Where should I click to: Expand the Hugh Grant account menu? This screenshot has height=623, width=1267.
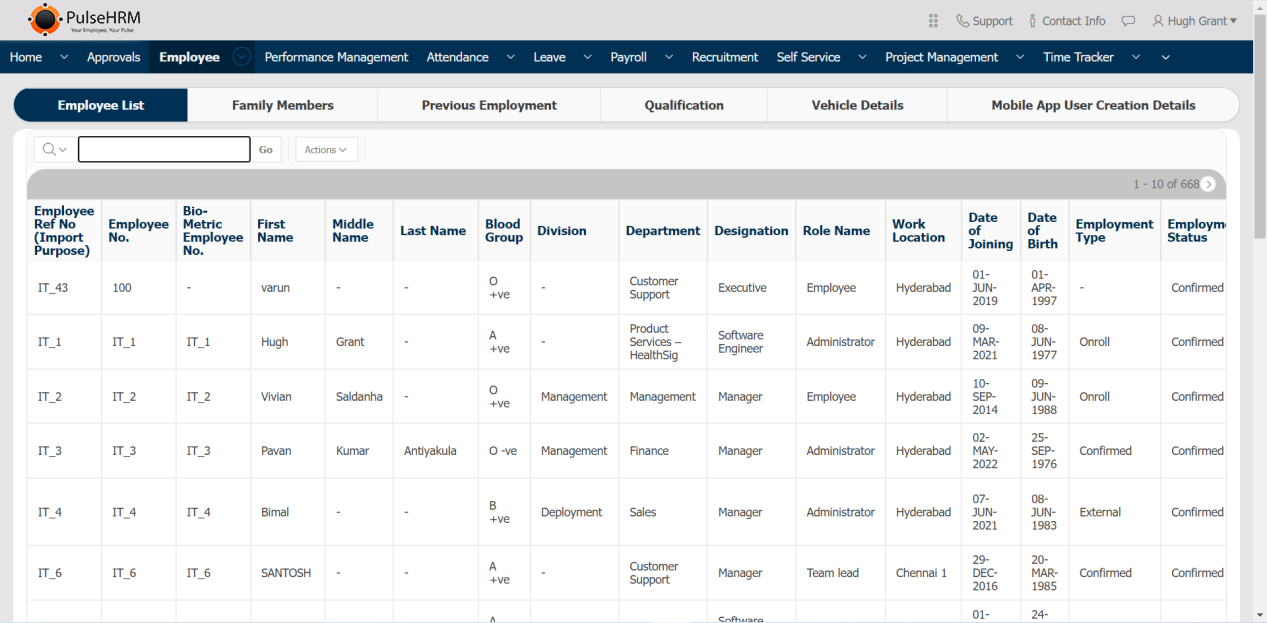click(x=1233, y=21)
